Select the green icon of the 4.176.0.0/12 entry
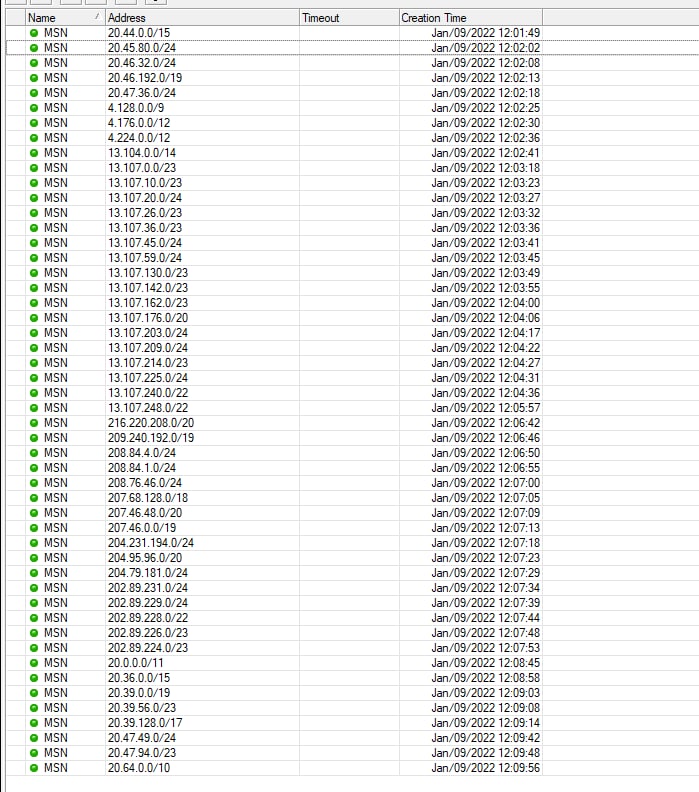Image resolution: width=699 pixels, height=792 pixels. coord(34,123)
